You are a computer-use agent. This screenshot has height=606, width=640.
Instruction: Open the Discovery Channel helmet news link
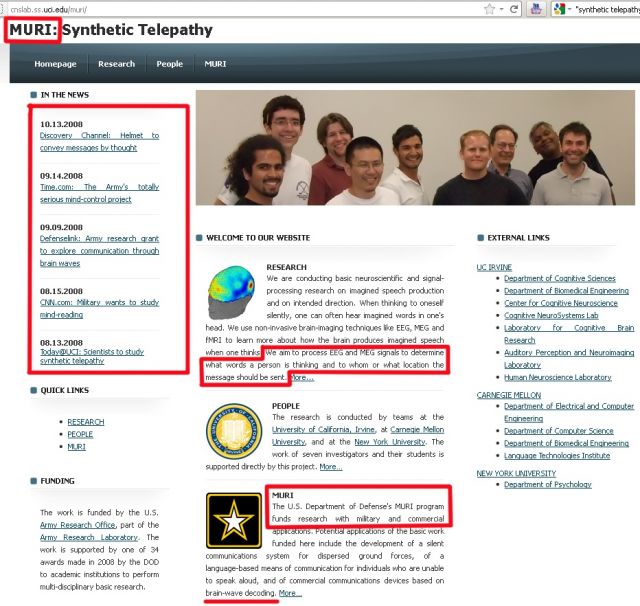100,142
